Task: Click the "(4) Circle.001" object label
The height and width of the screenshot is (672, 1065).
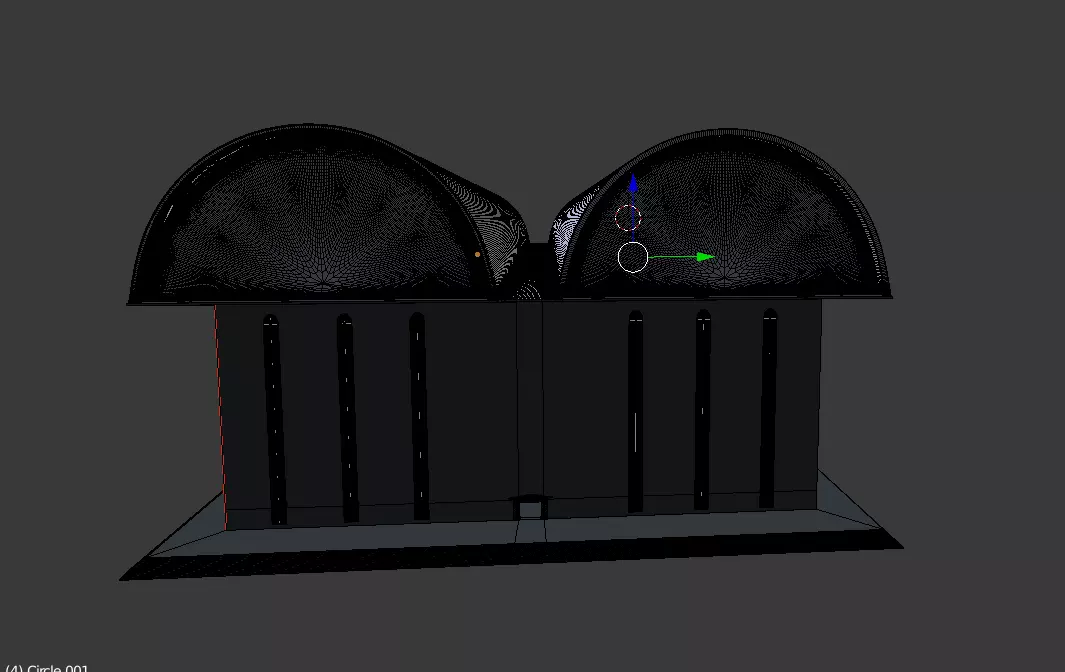Action: (x=47, y=667)
